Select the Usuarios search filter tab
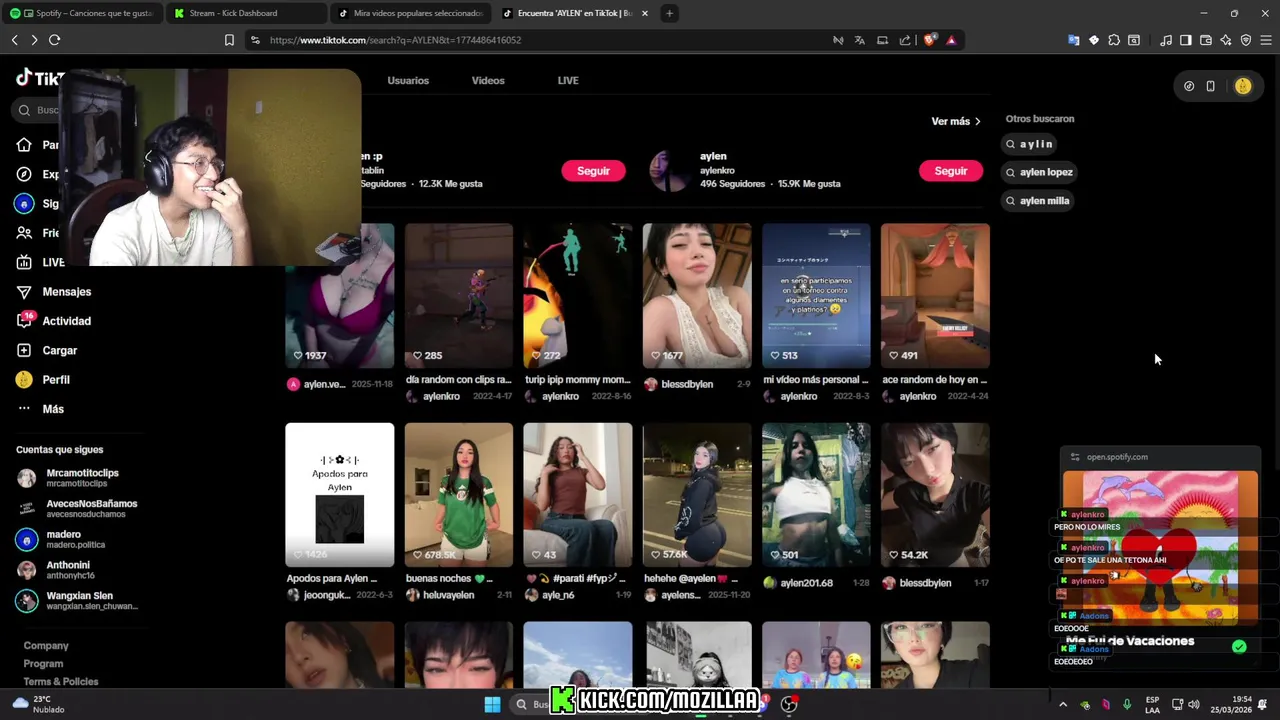Image resolution: width=1280 pixels, height=720 pixels. point(408,80)
